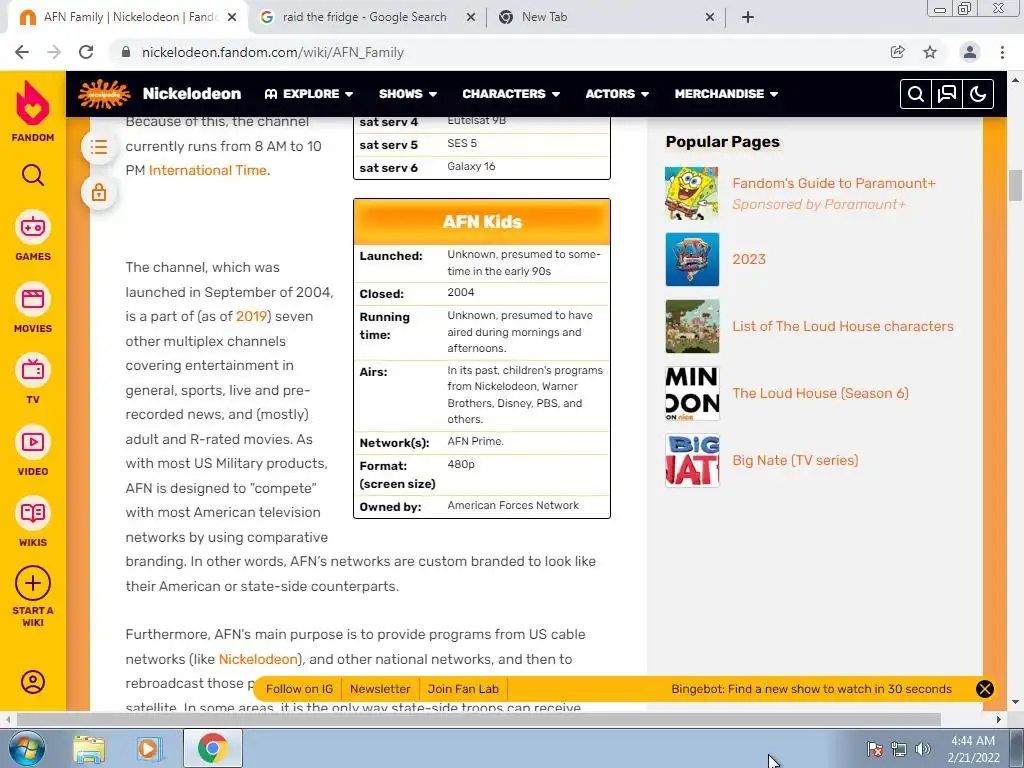The width and height of the screenshot is (1024, 768).
Task: Open the Windows Start button
Action: [26, 748]
